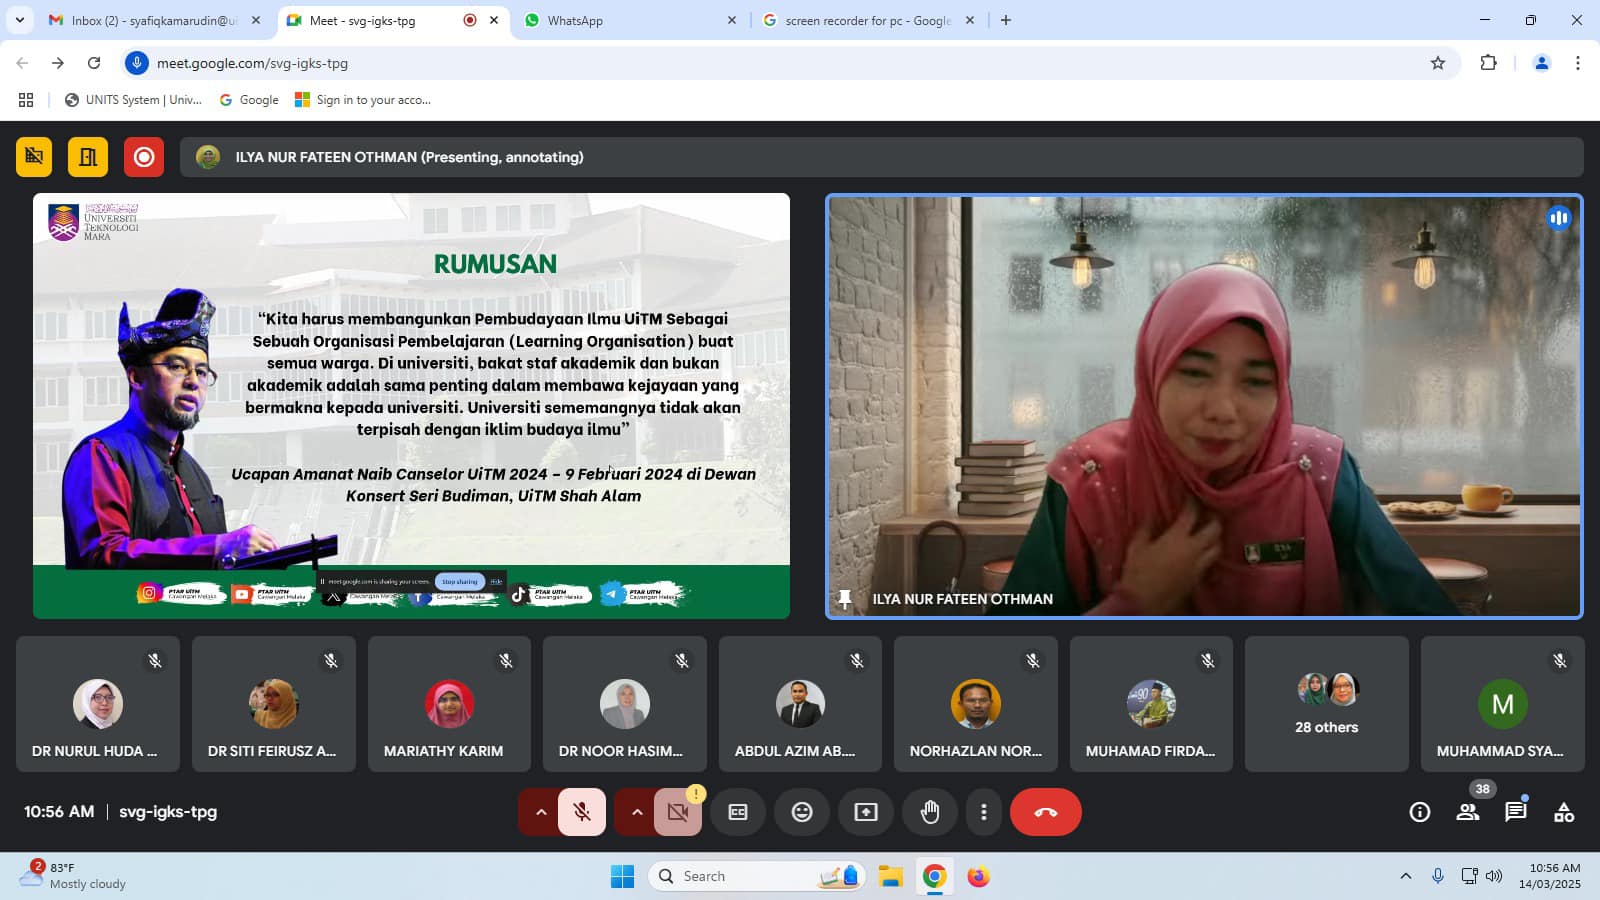
Task: Open Firefox from taskbar
Action: point(978,877)
